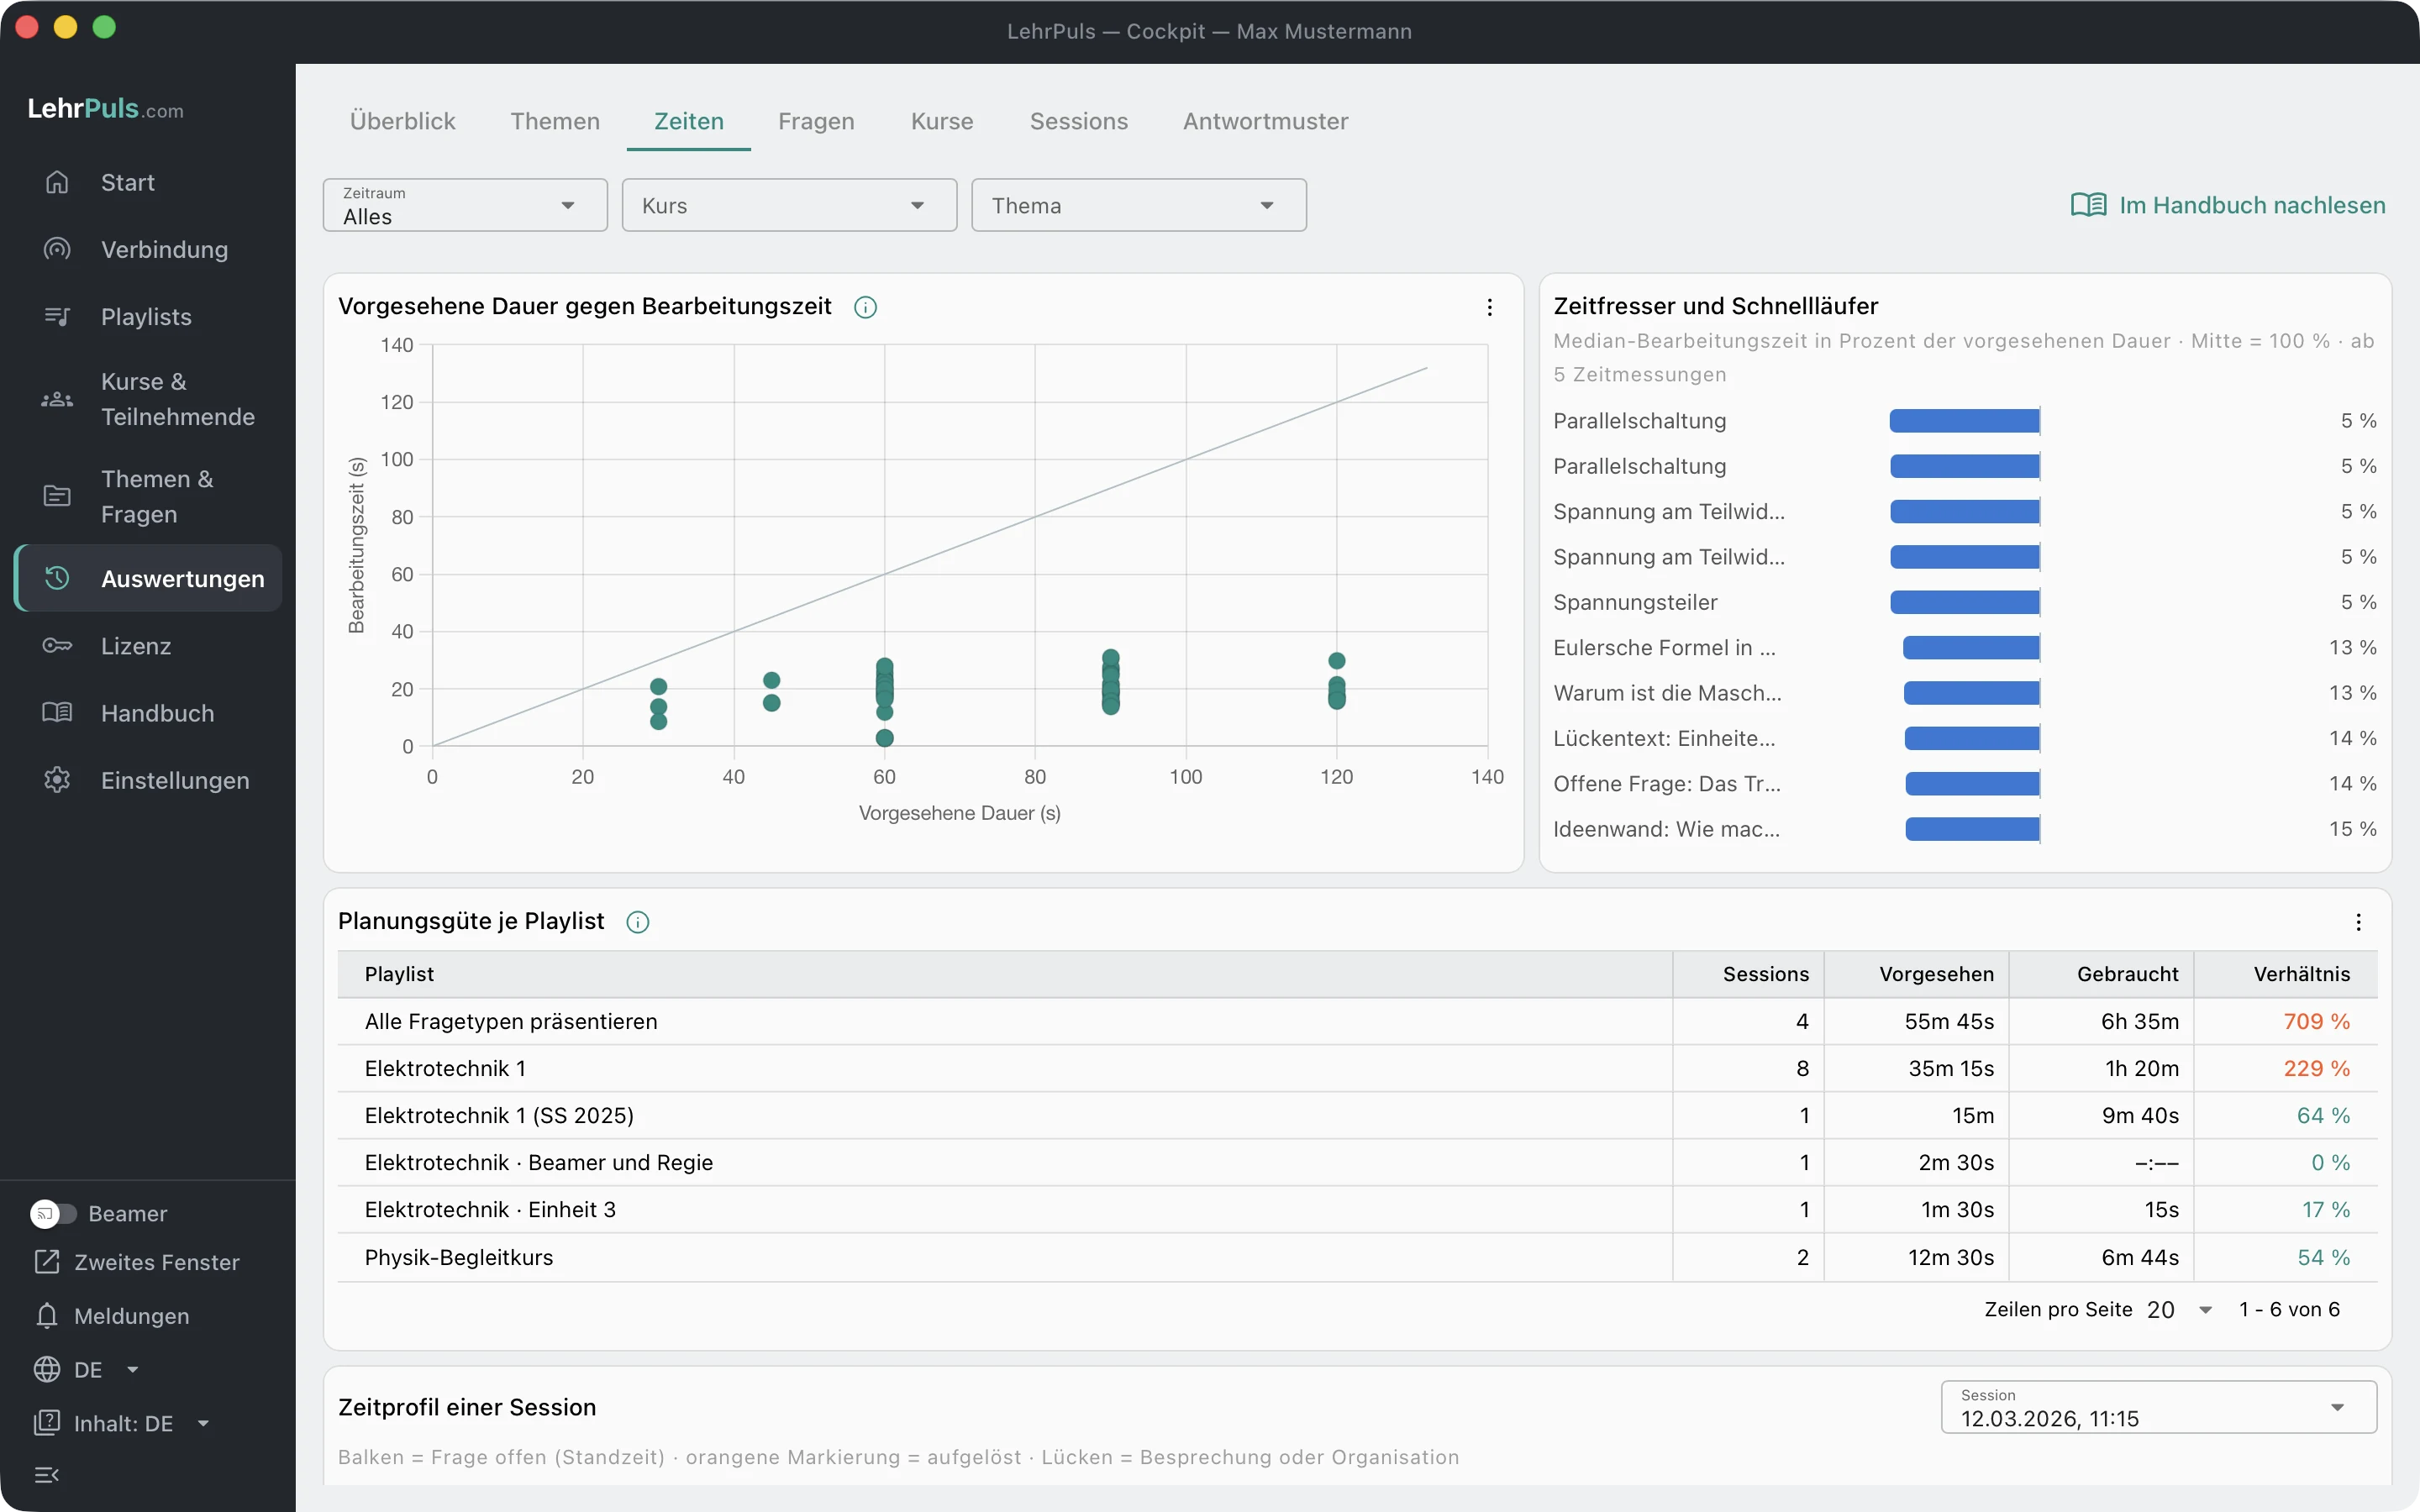The width and height of the screenshot is (2420, 1512).
Task: Open the DE language selector
Action: [86, 1369]
